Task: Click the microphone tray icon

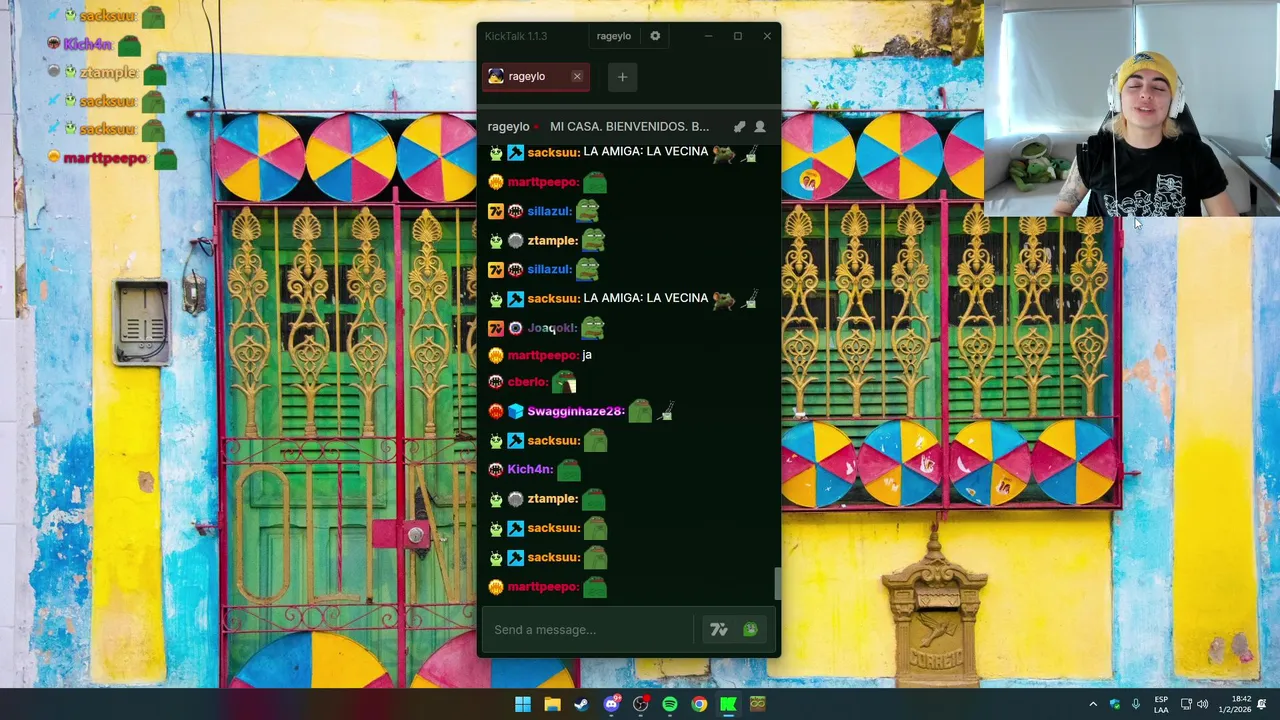Action: point(1136,704)
